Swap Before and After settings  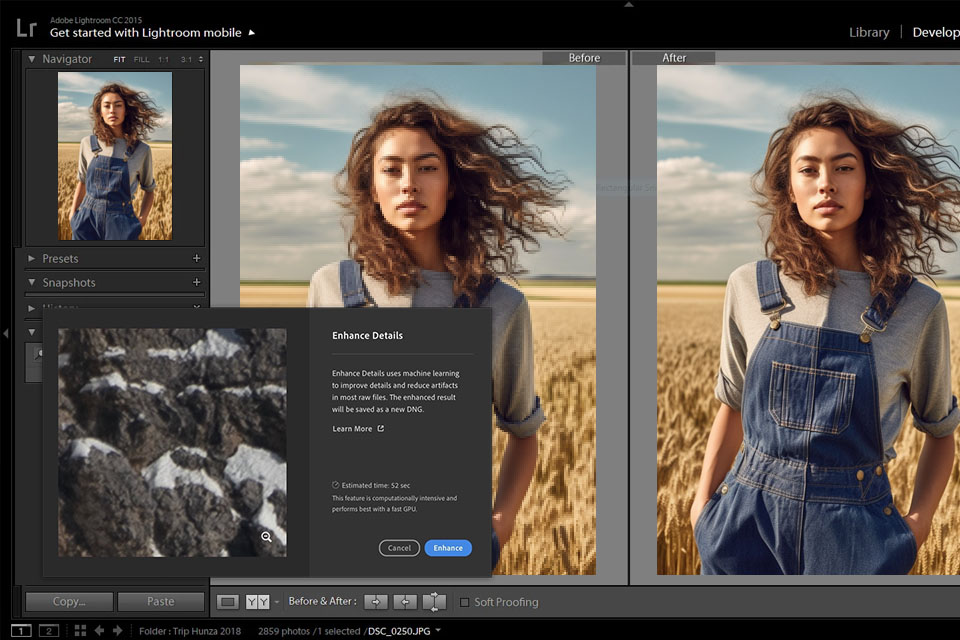pyautogui.click(x=434, y=602)
